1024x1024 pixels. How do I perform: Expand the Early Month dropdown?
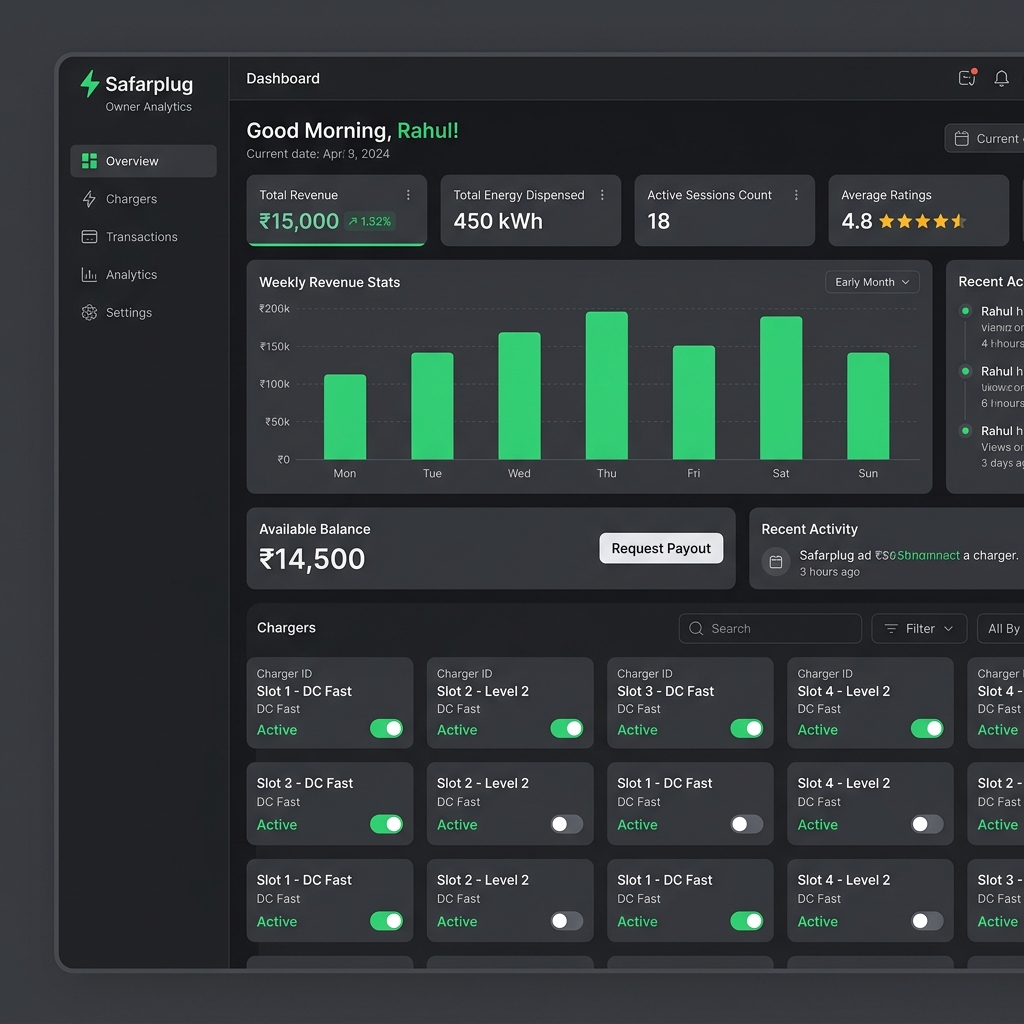(x=872, y=282)
